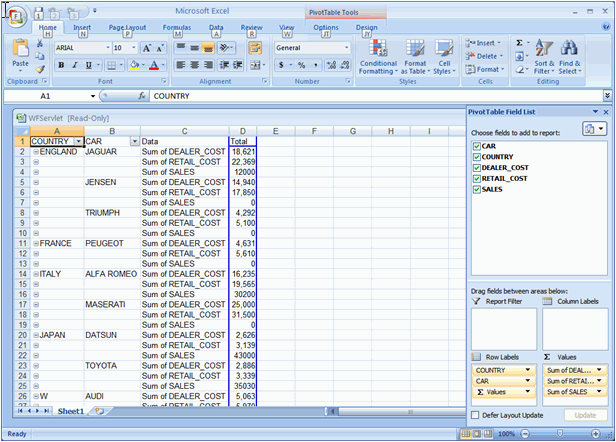Uncheck the SALES field checkbox
The width and height of the screenshot is (616, 442).
click(x=477, y=189)
